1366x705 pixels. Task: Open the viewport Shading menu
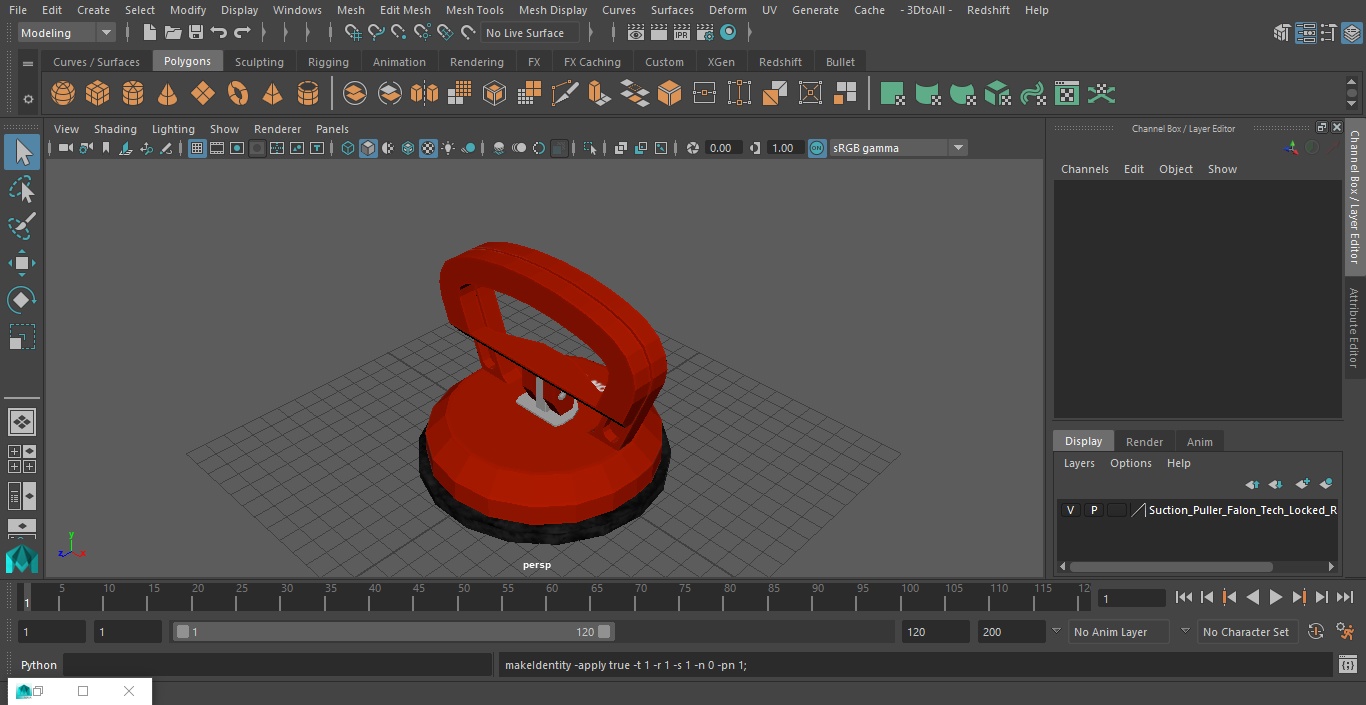(x=115, y=129)
